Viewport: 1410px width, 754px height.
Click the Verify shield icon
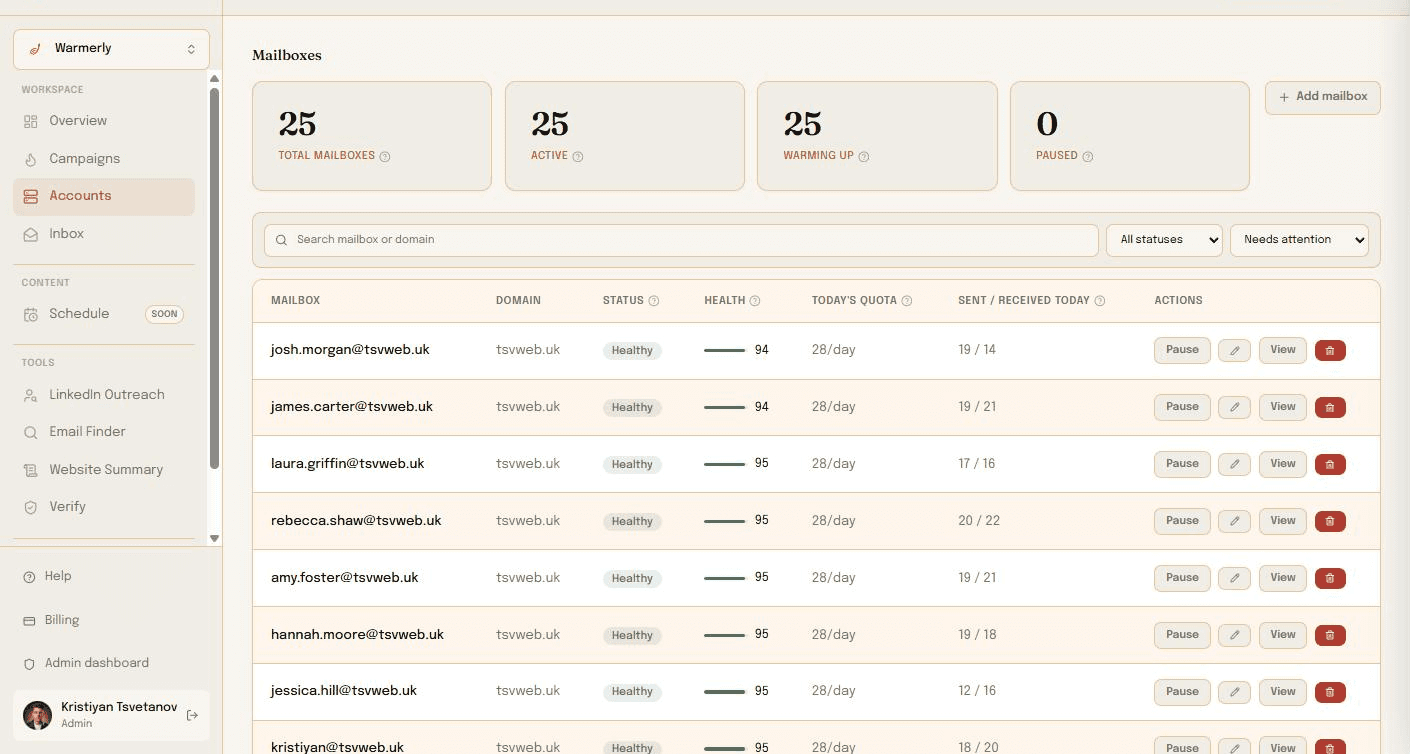[30, 507]
